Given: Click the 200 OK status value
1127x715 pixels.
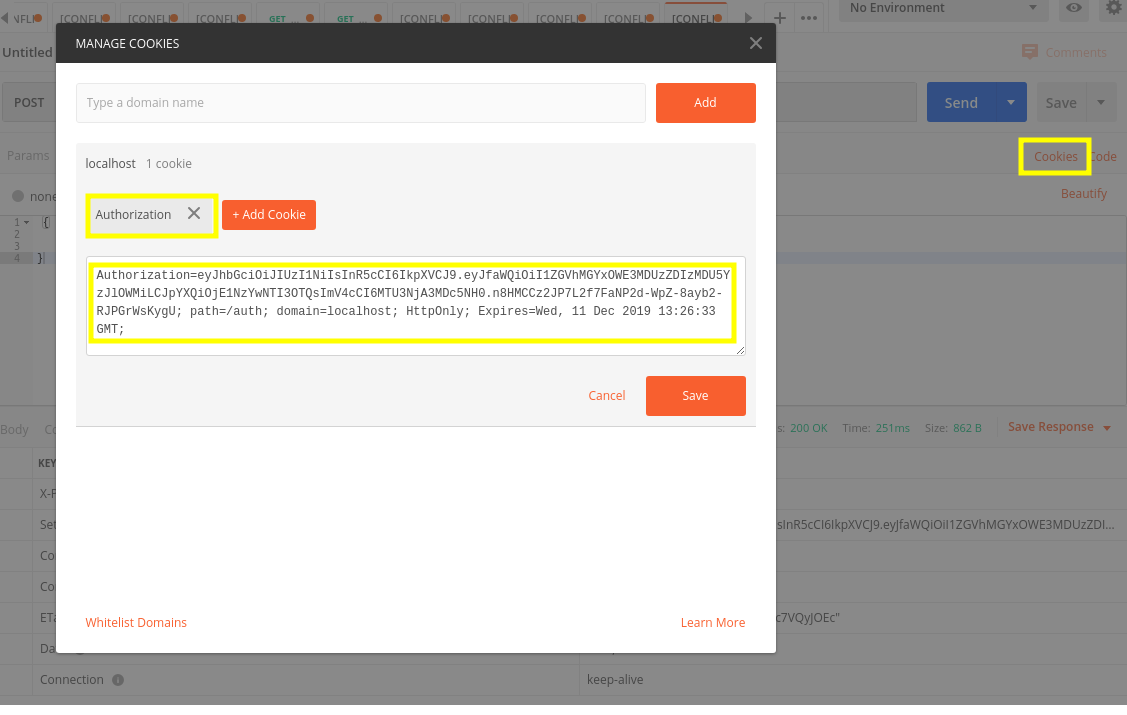Looking at the screenshot, I should point(809,428).
